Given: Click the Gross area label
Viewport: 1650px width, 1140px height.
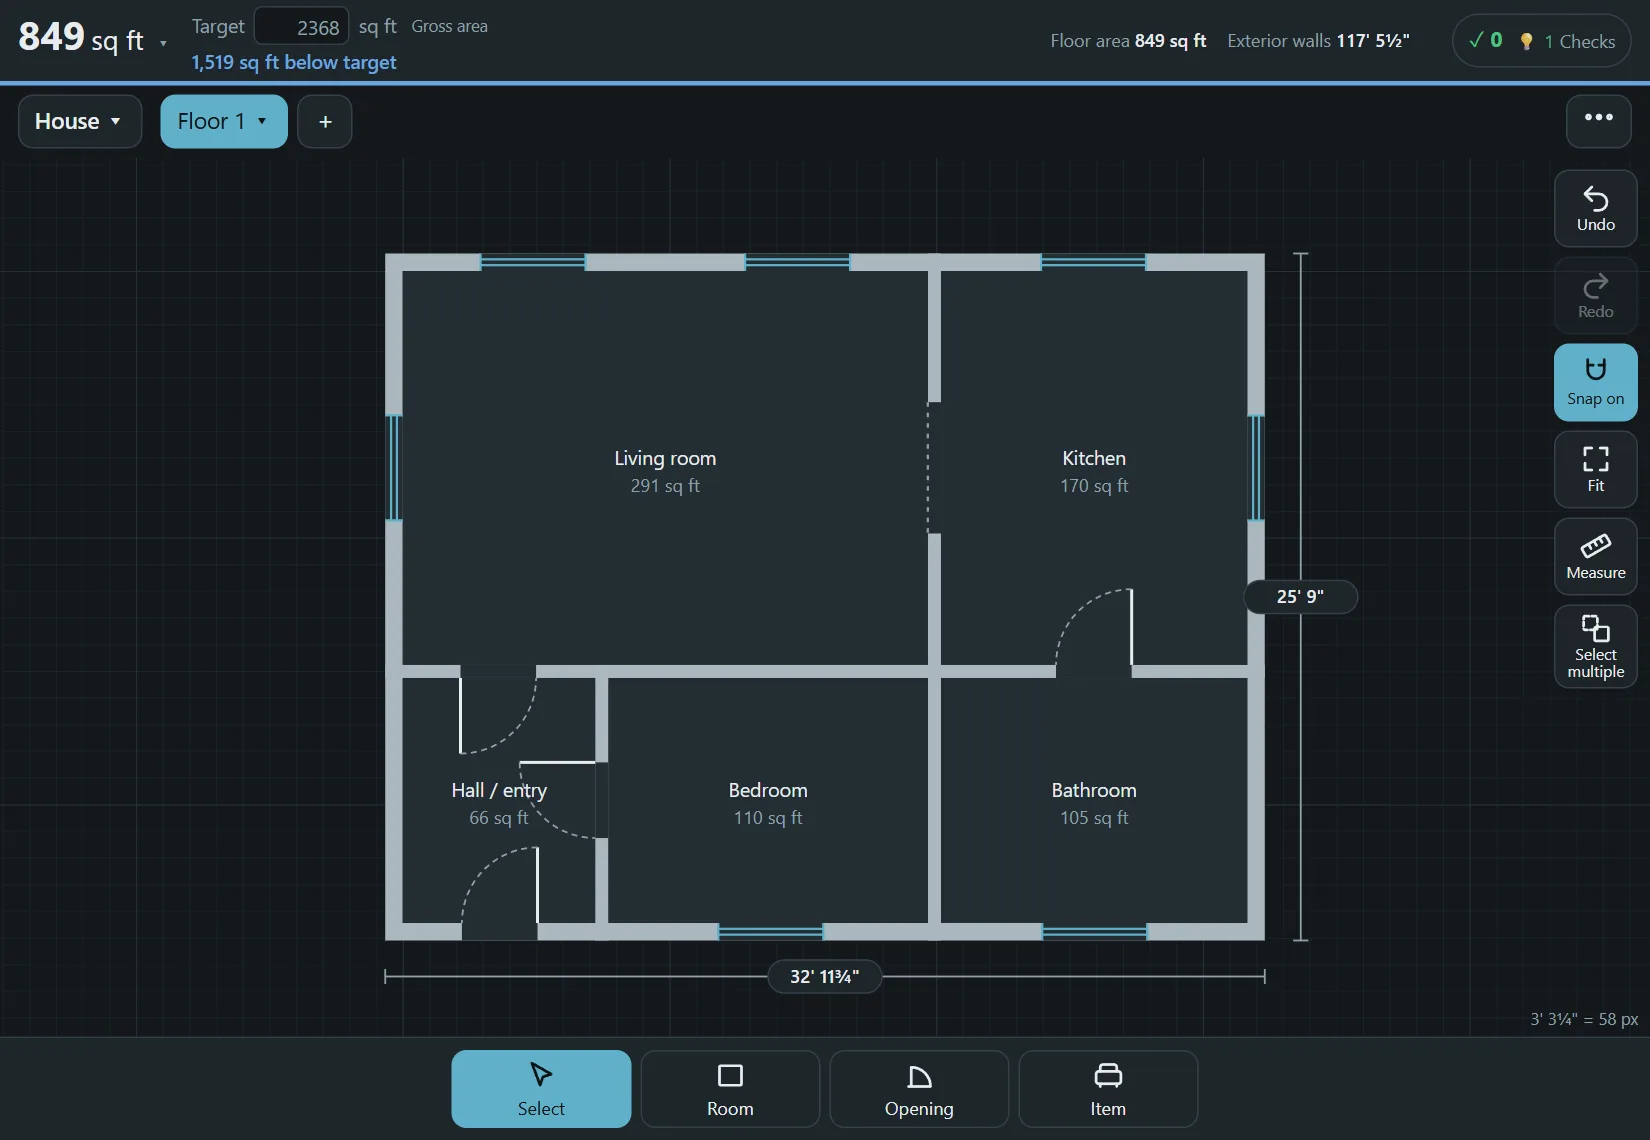Looking at the screenshot, I should (x=449, y=26).
